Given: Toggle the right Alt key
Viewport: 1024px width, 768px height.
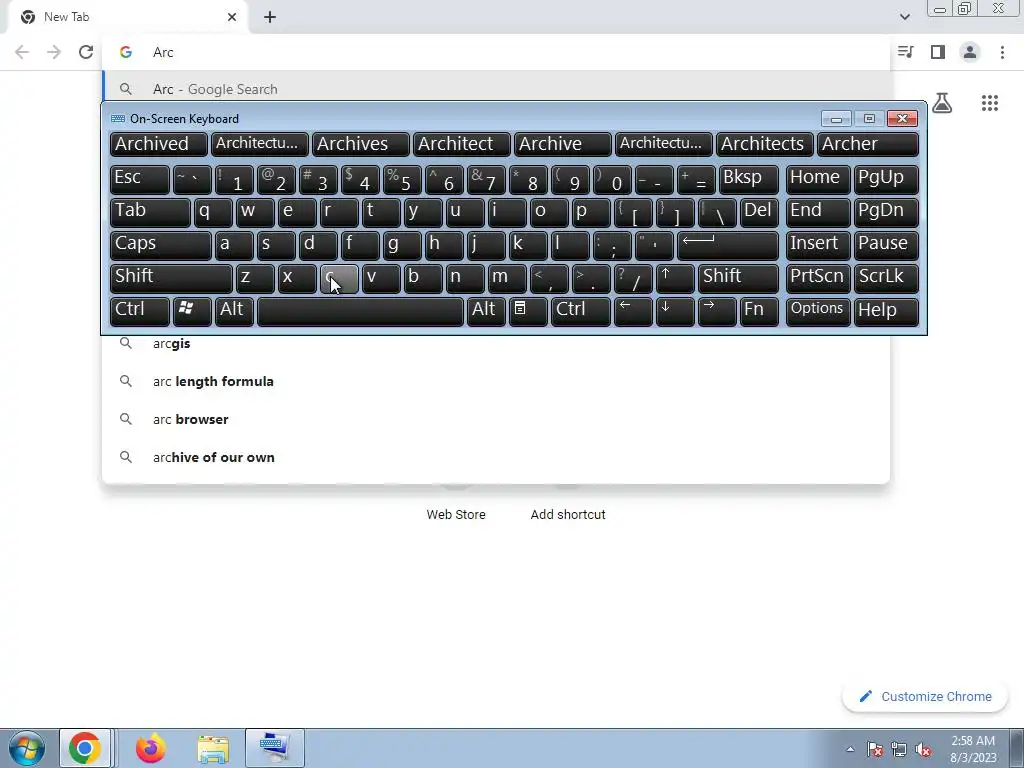Looking at the screenshot, I should [x=486, y=310].
